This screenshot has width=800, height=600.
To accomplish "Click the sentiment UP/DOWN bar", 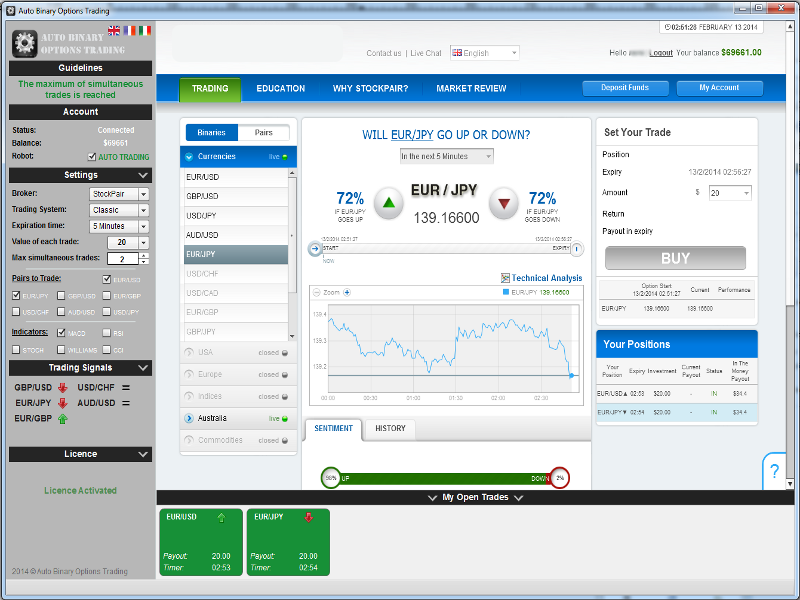I will pos(445,478).
